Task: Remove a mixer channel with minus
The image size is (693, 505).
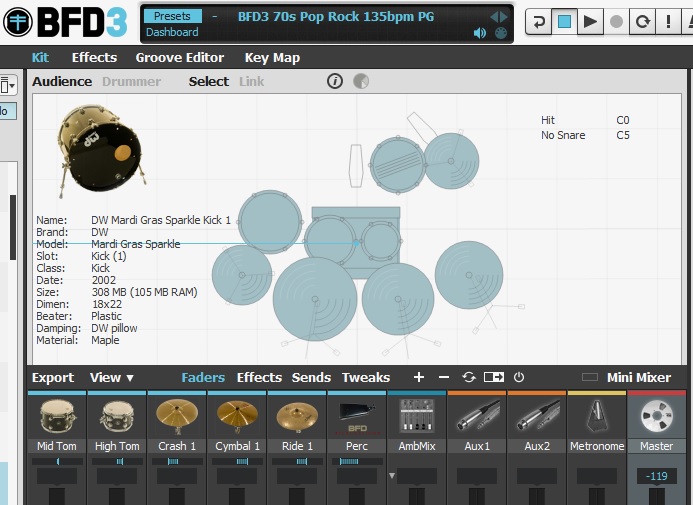Action: 444,377
